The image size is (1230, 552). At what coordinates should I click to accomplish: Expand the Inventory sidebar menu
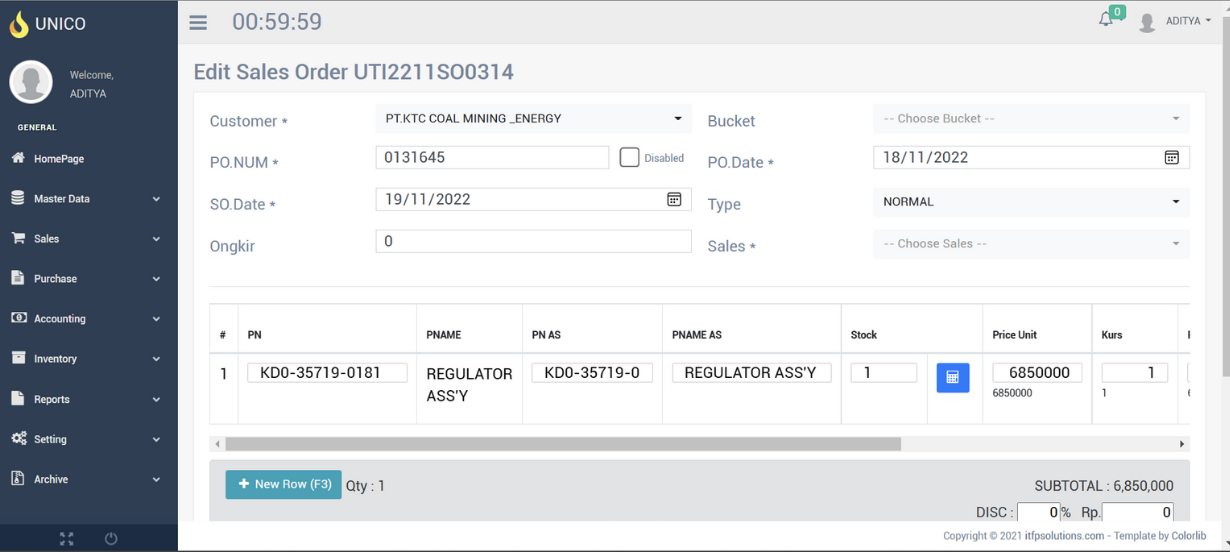88,359
